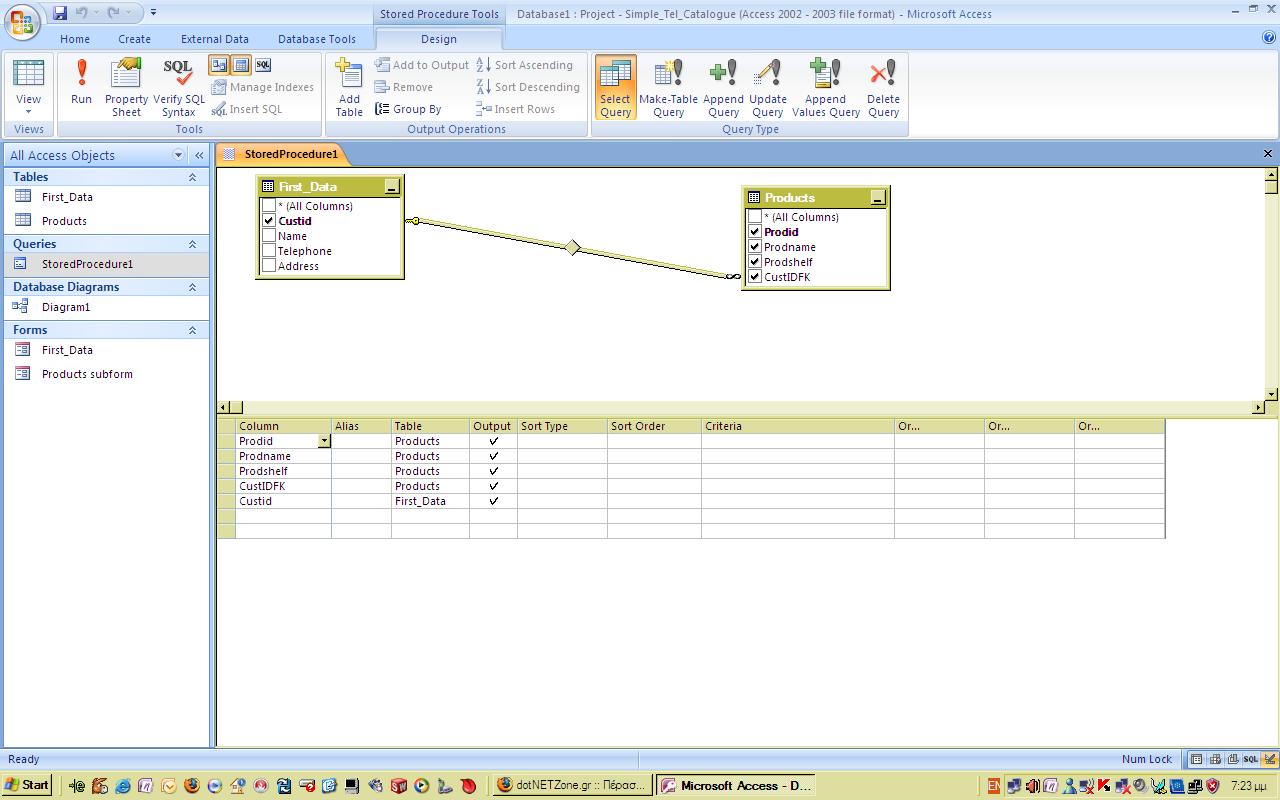Viewport: 1280px width, 800px height.
Task: Click Sort Ascending
Action: click(x=525, y=65)
